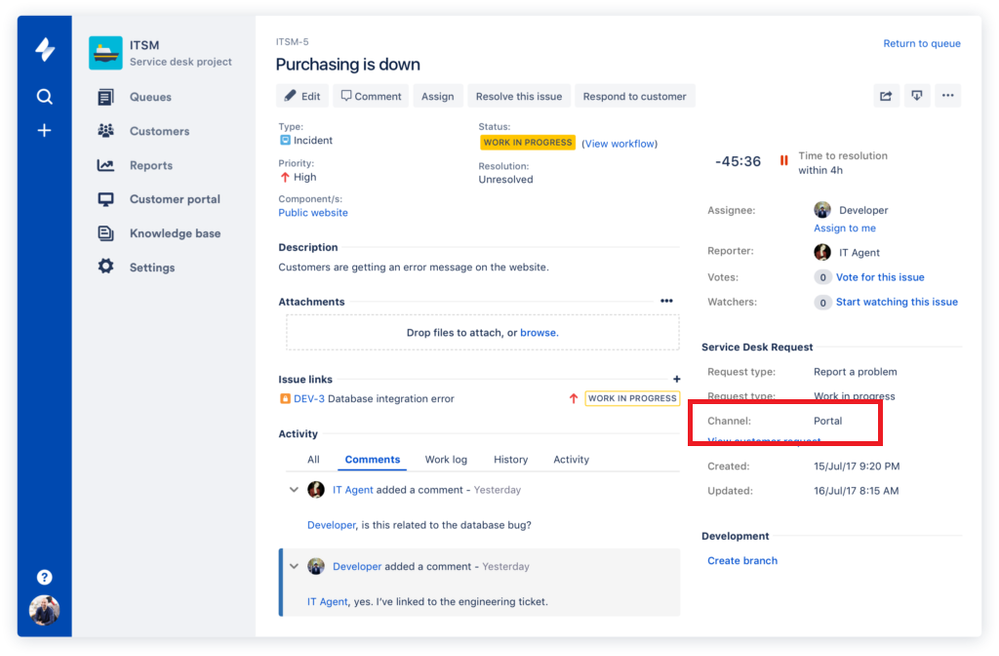Click browse to attach a file
The image size is (999, 656).
pyautogui.click(x=538, y=333)
